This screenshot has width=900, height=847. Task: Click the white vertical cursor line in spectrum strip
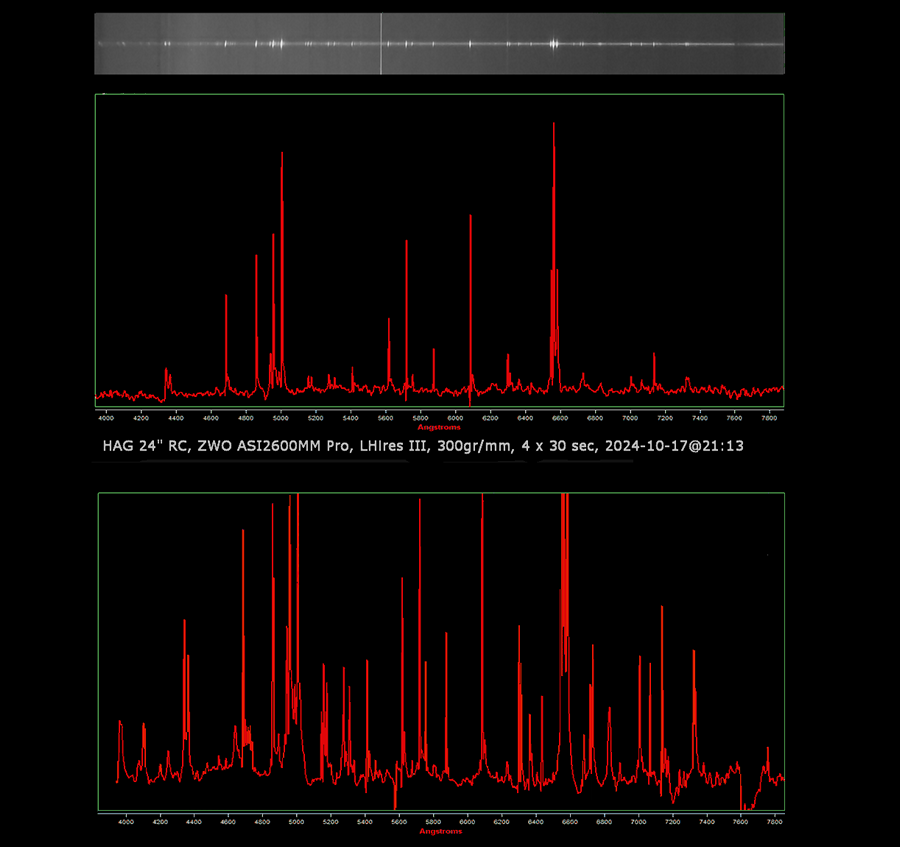pos(381,44)
